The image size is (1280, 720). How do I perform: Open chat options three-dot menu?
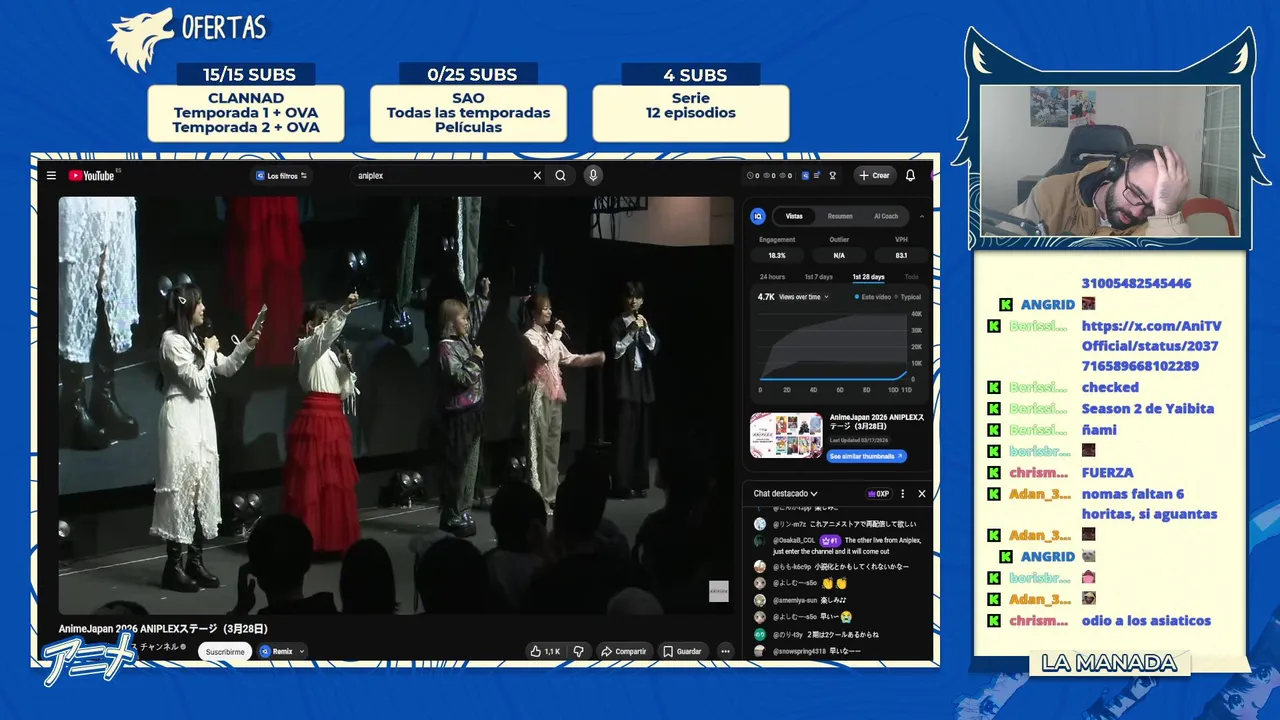click(x=903, y=493)
